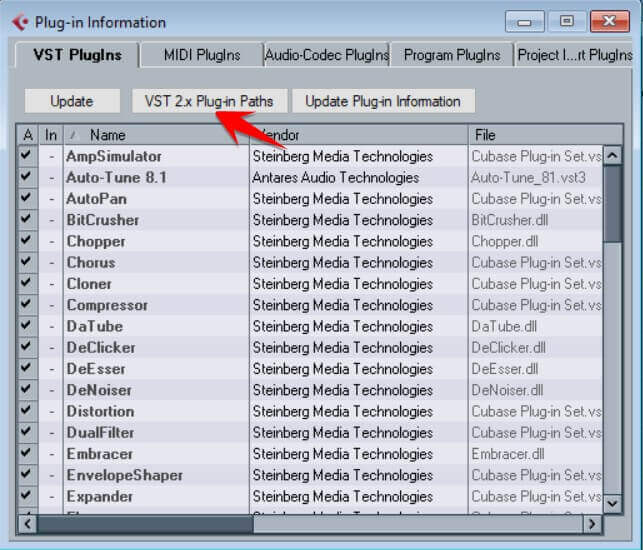643x550 pixels.
Task: Switch to the MIDI PlugIns tab
Action: click(202, 55)
